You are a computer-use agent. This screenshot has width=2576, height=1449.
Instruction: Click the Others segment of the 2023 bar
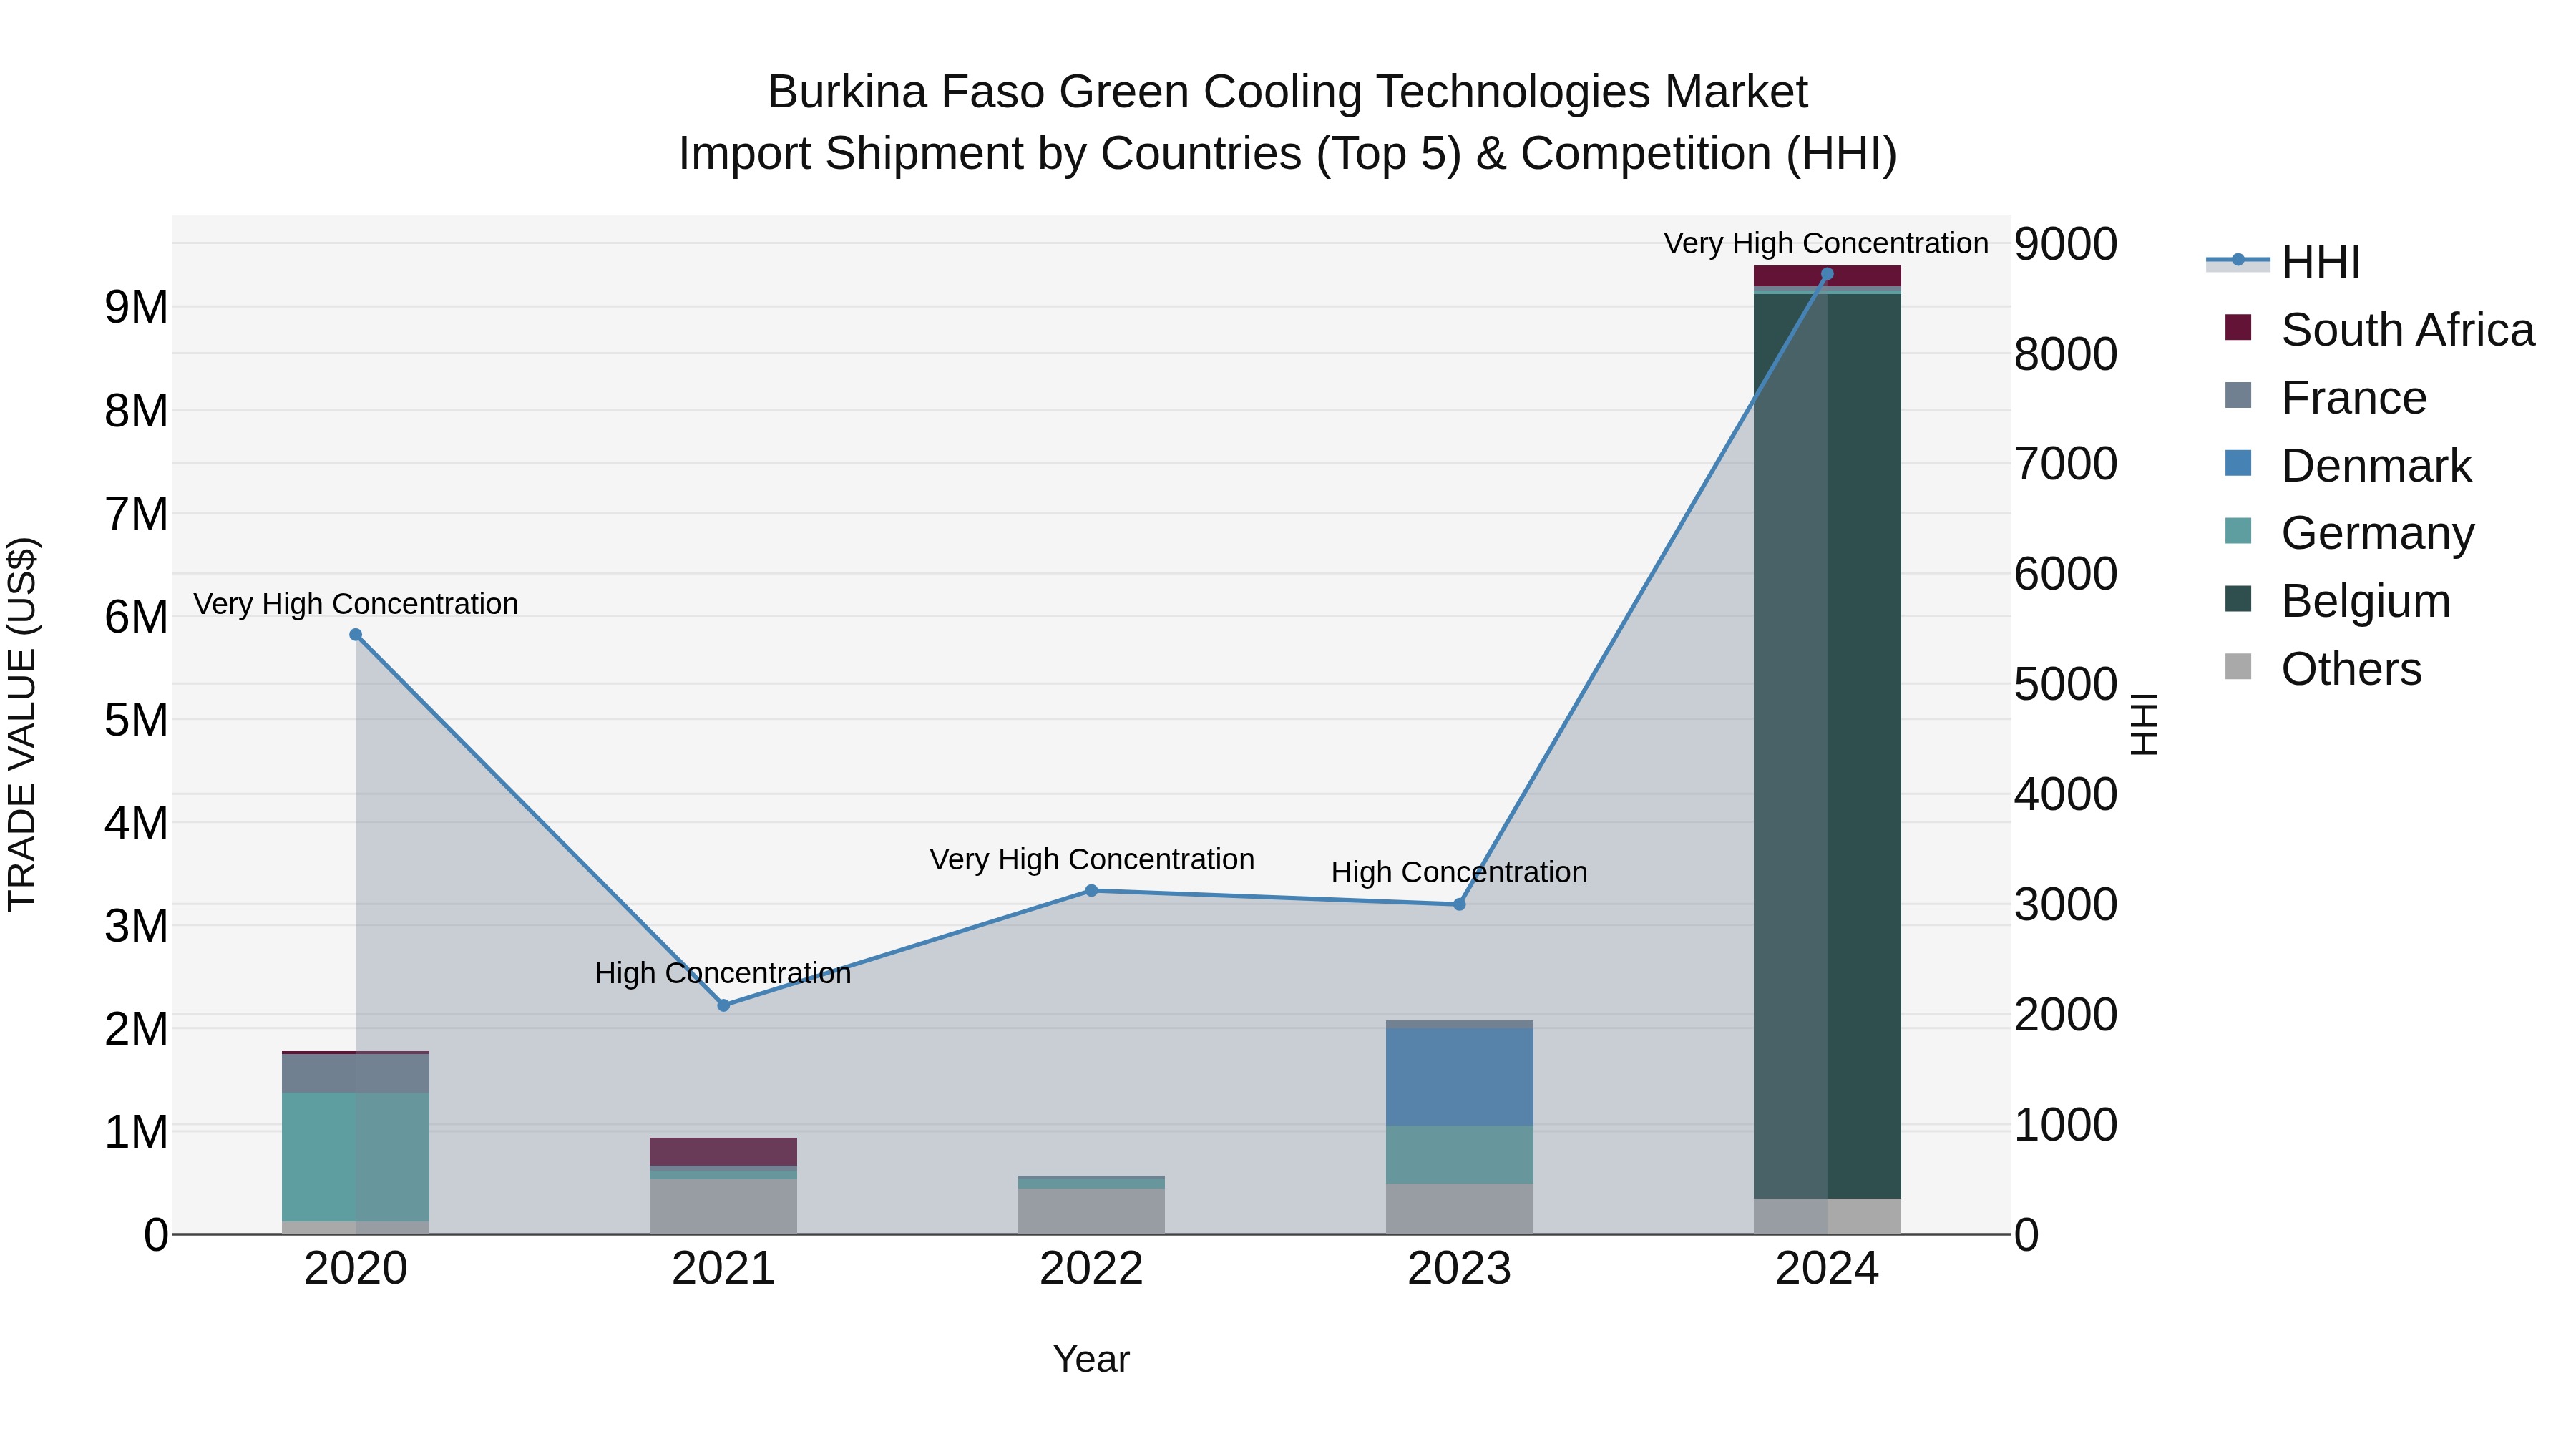(1459, 1209)
